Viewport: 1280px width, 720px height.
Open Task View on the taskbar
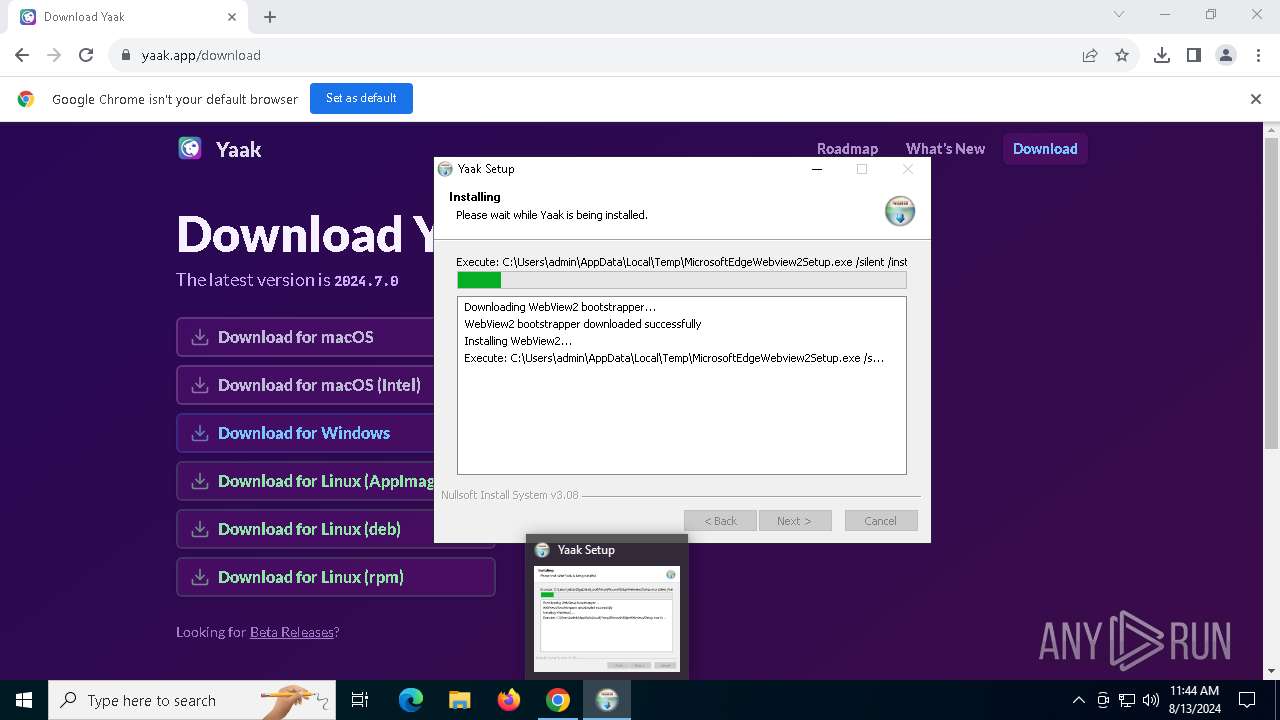point(360,700)
